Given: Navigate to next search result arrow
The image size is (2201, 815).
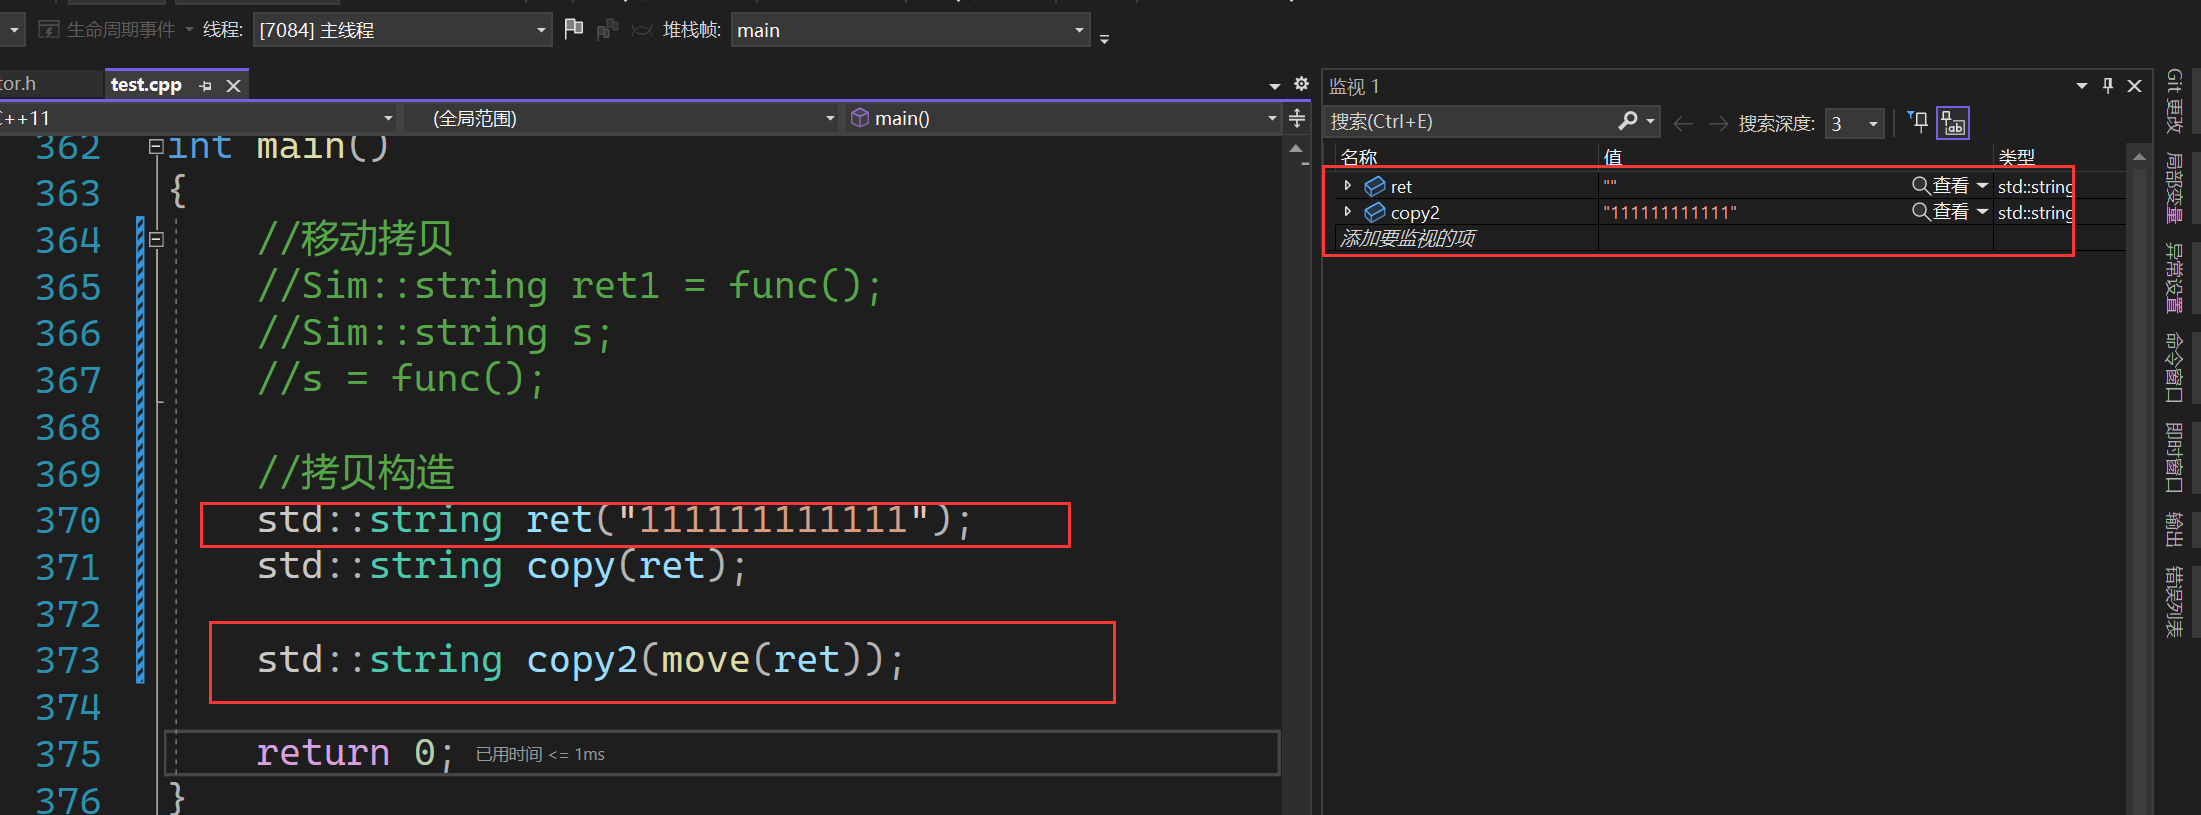Looking at the screenshot, I should click(x=1718, y=123).
